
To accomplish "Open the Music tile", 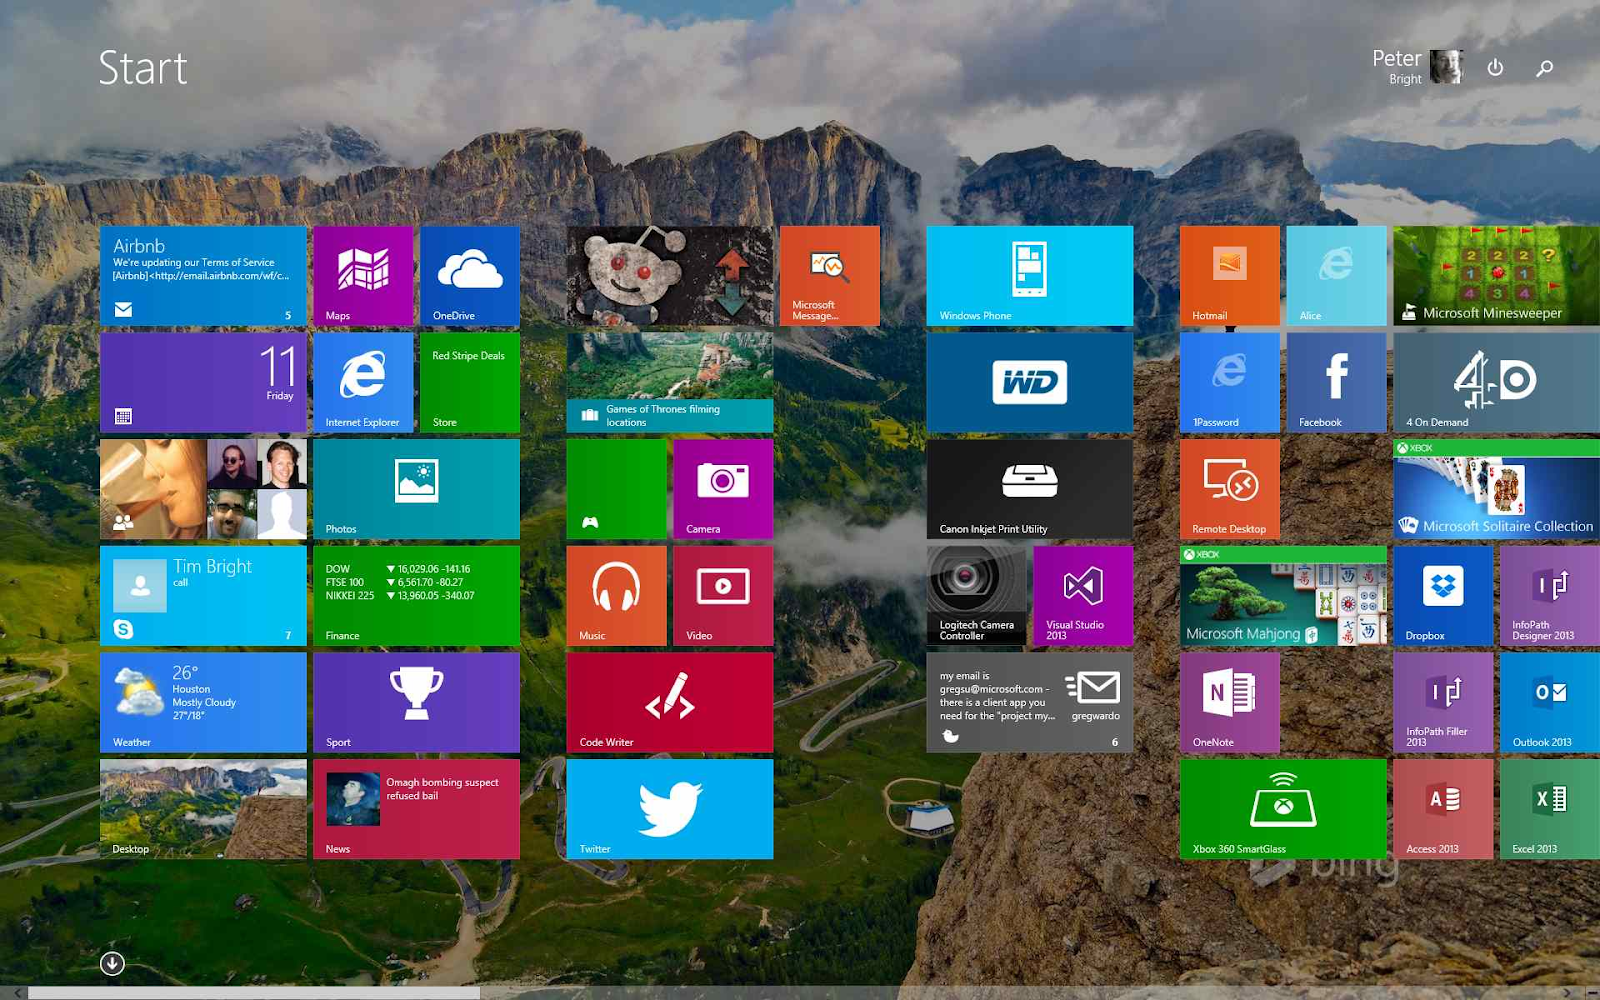I will (616, 596).
